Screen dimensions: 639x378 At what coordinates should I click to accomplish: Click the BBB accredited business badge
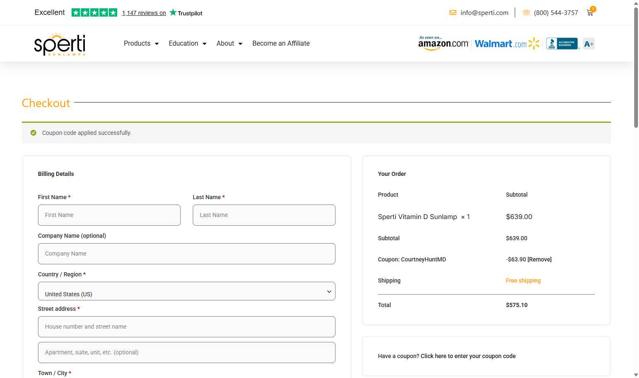[x=562, y=44]
